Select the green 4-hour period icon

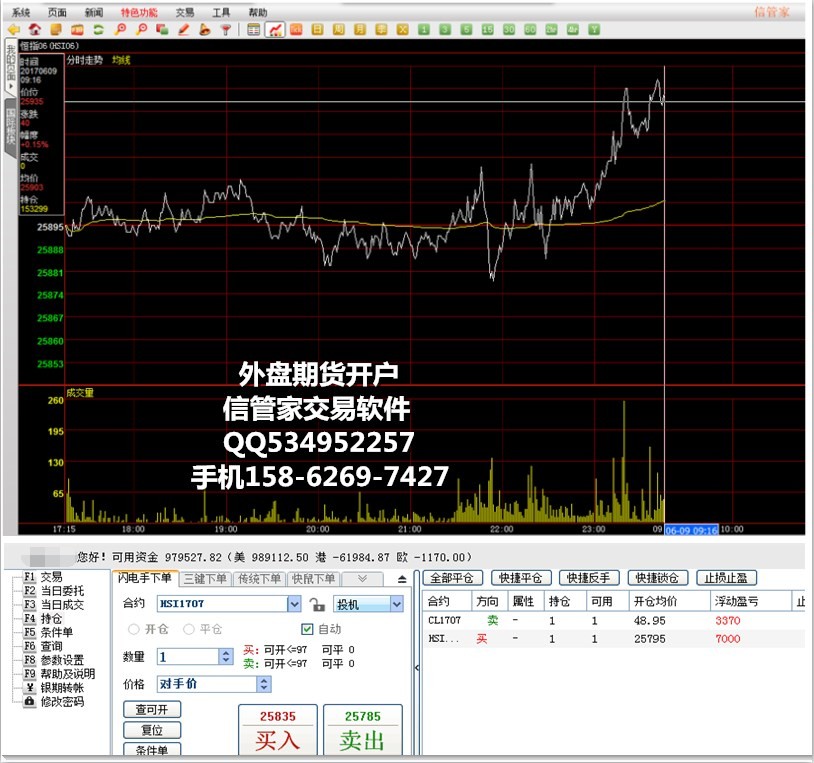click(573, 30)
